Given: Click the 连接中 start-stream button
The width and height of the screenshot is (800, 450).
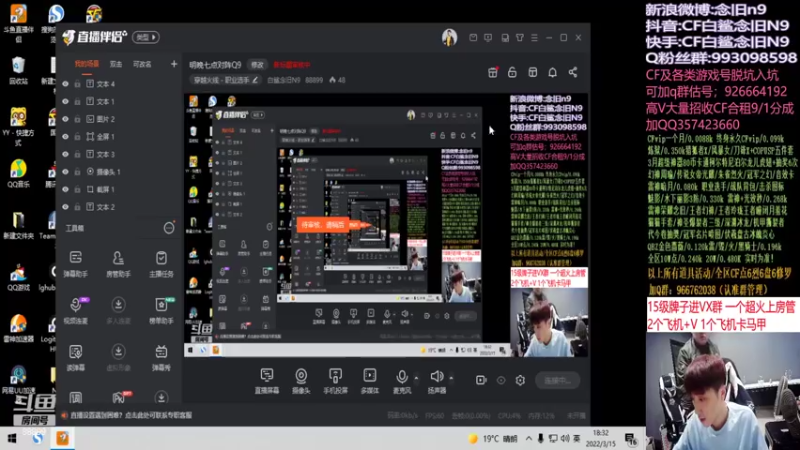Looking at the screenshot, I should (558, 381).
